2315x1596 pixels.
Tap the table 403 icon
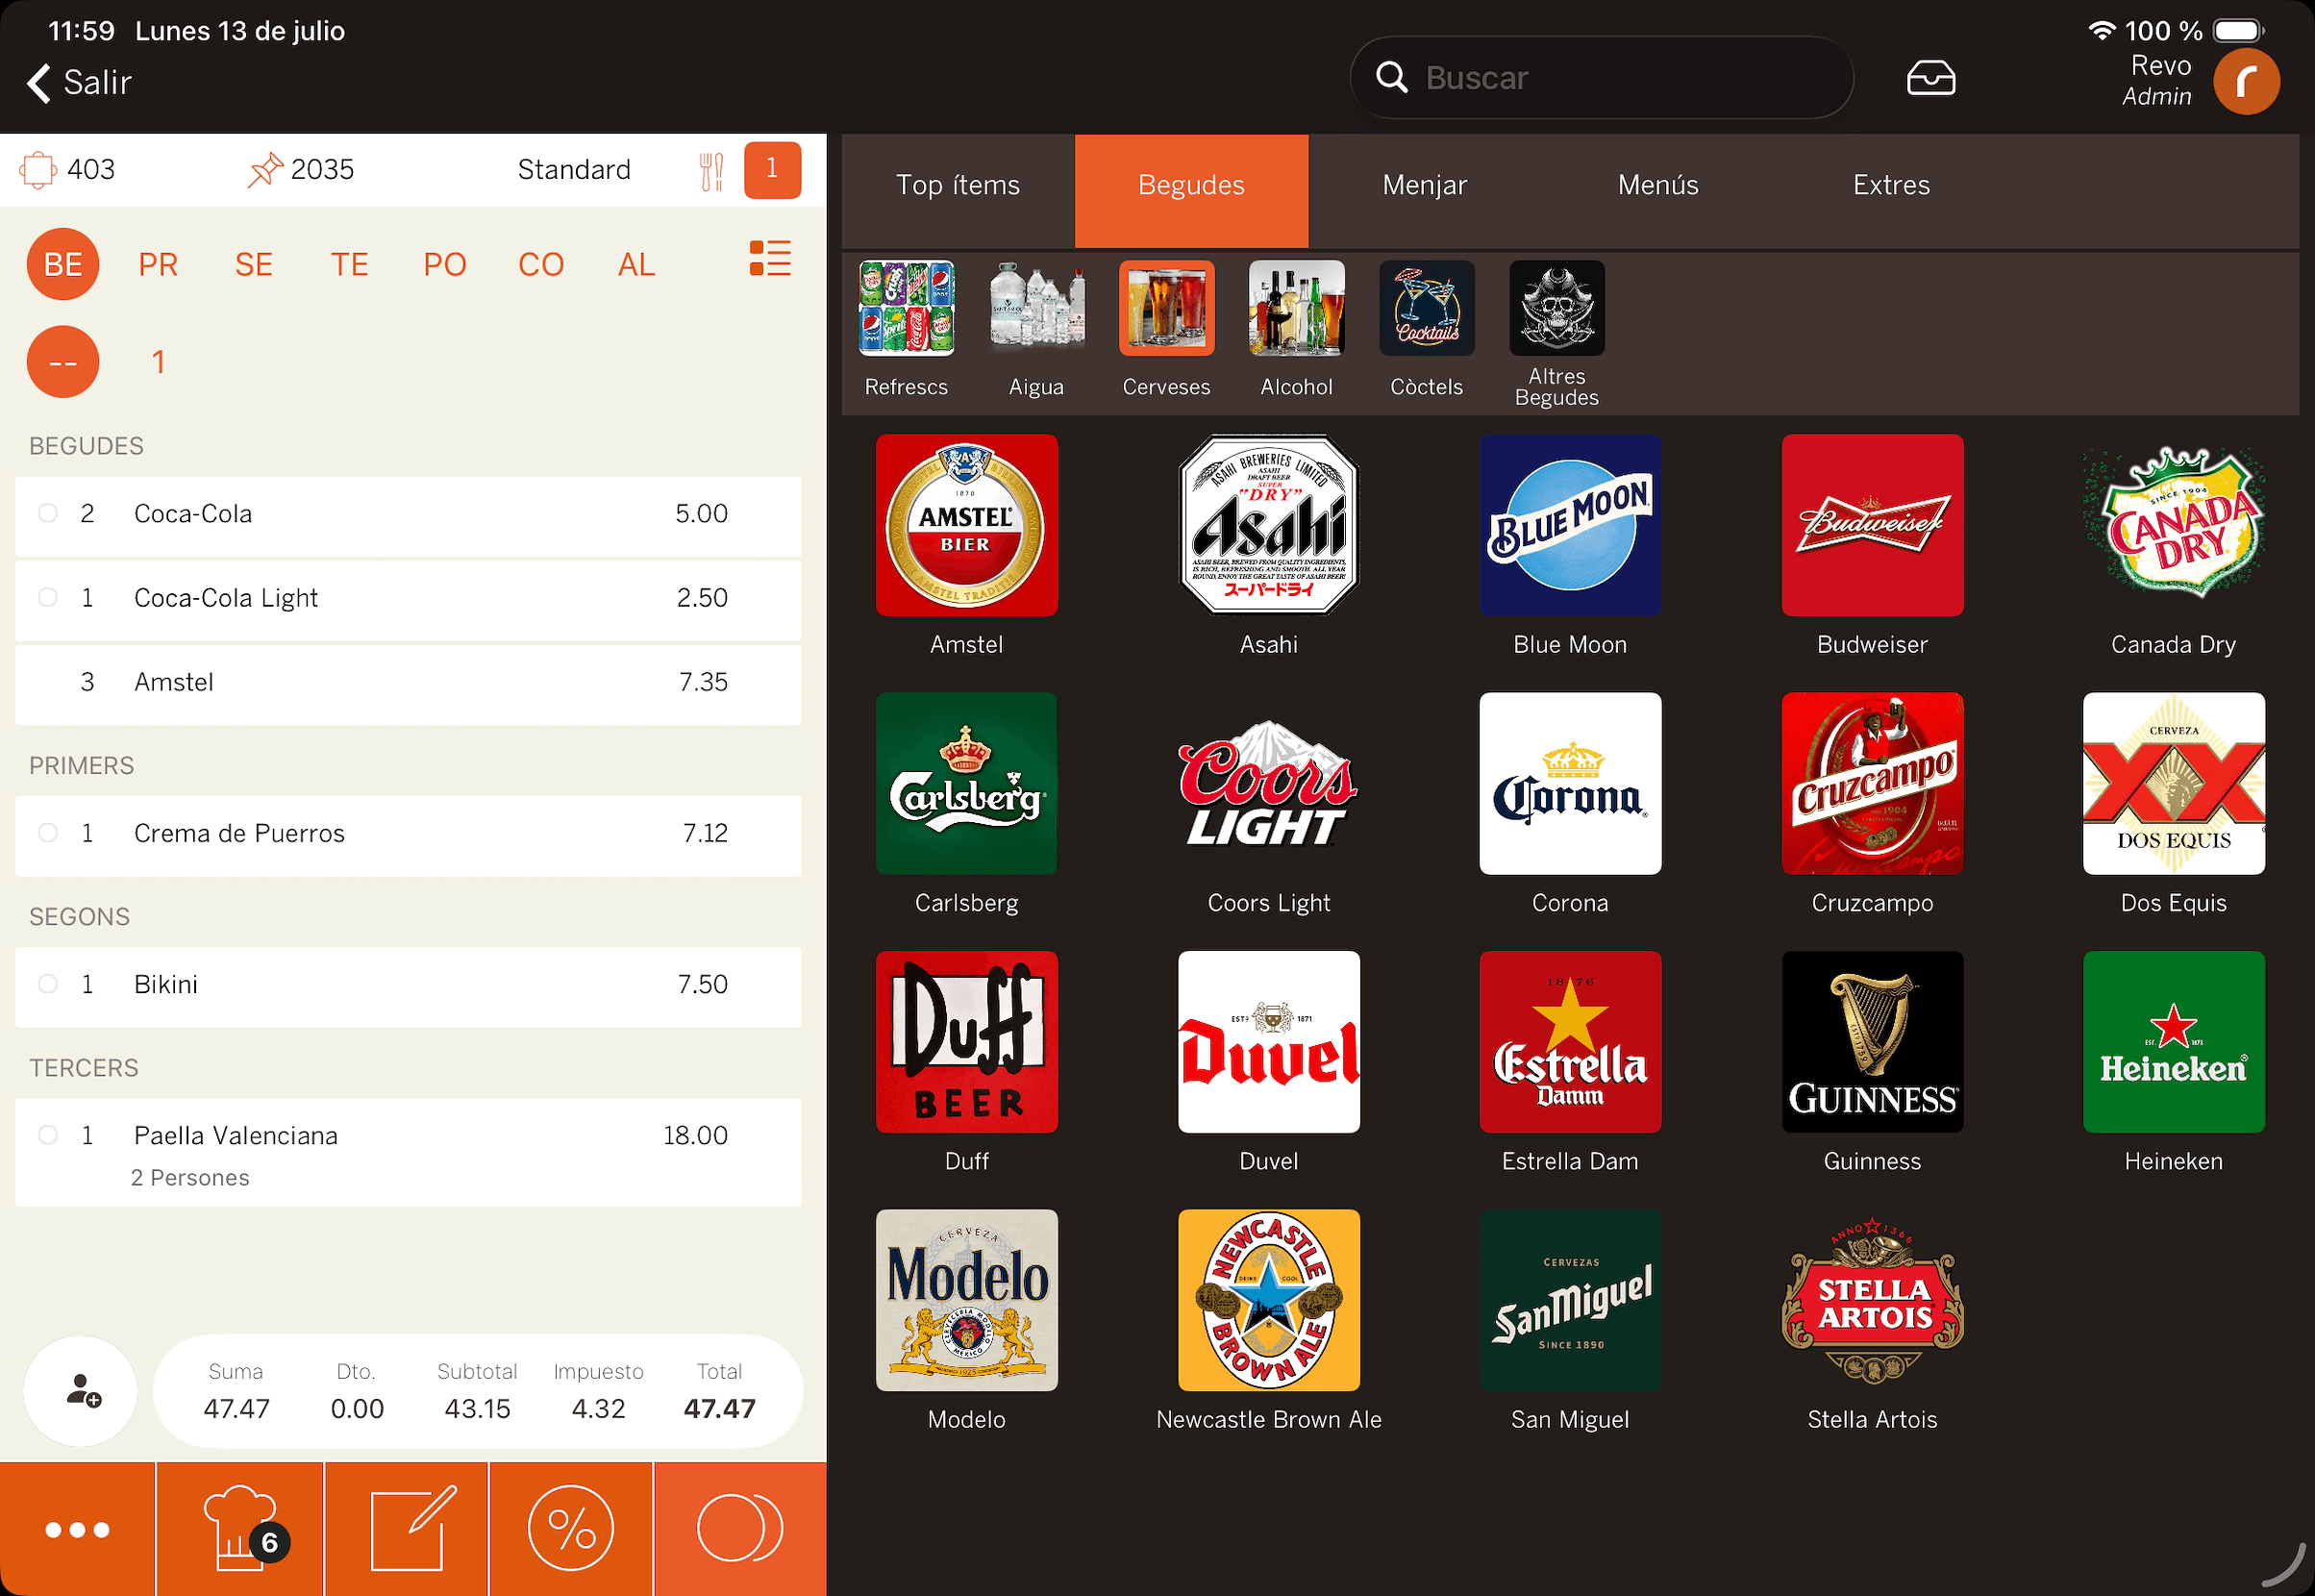(x=38, y=169)
